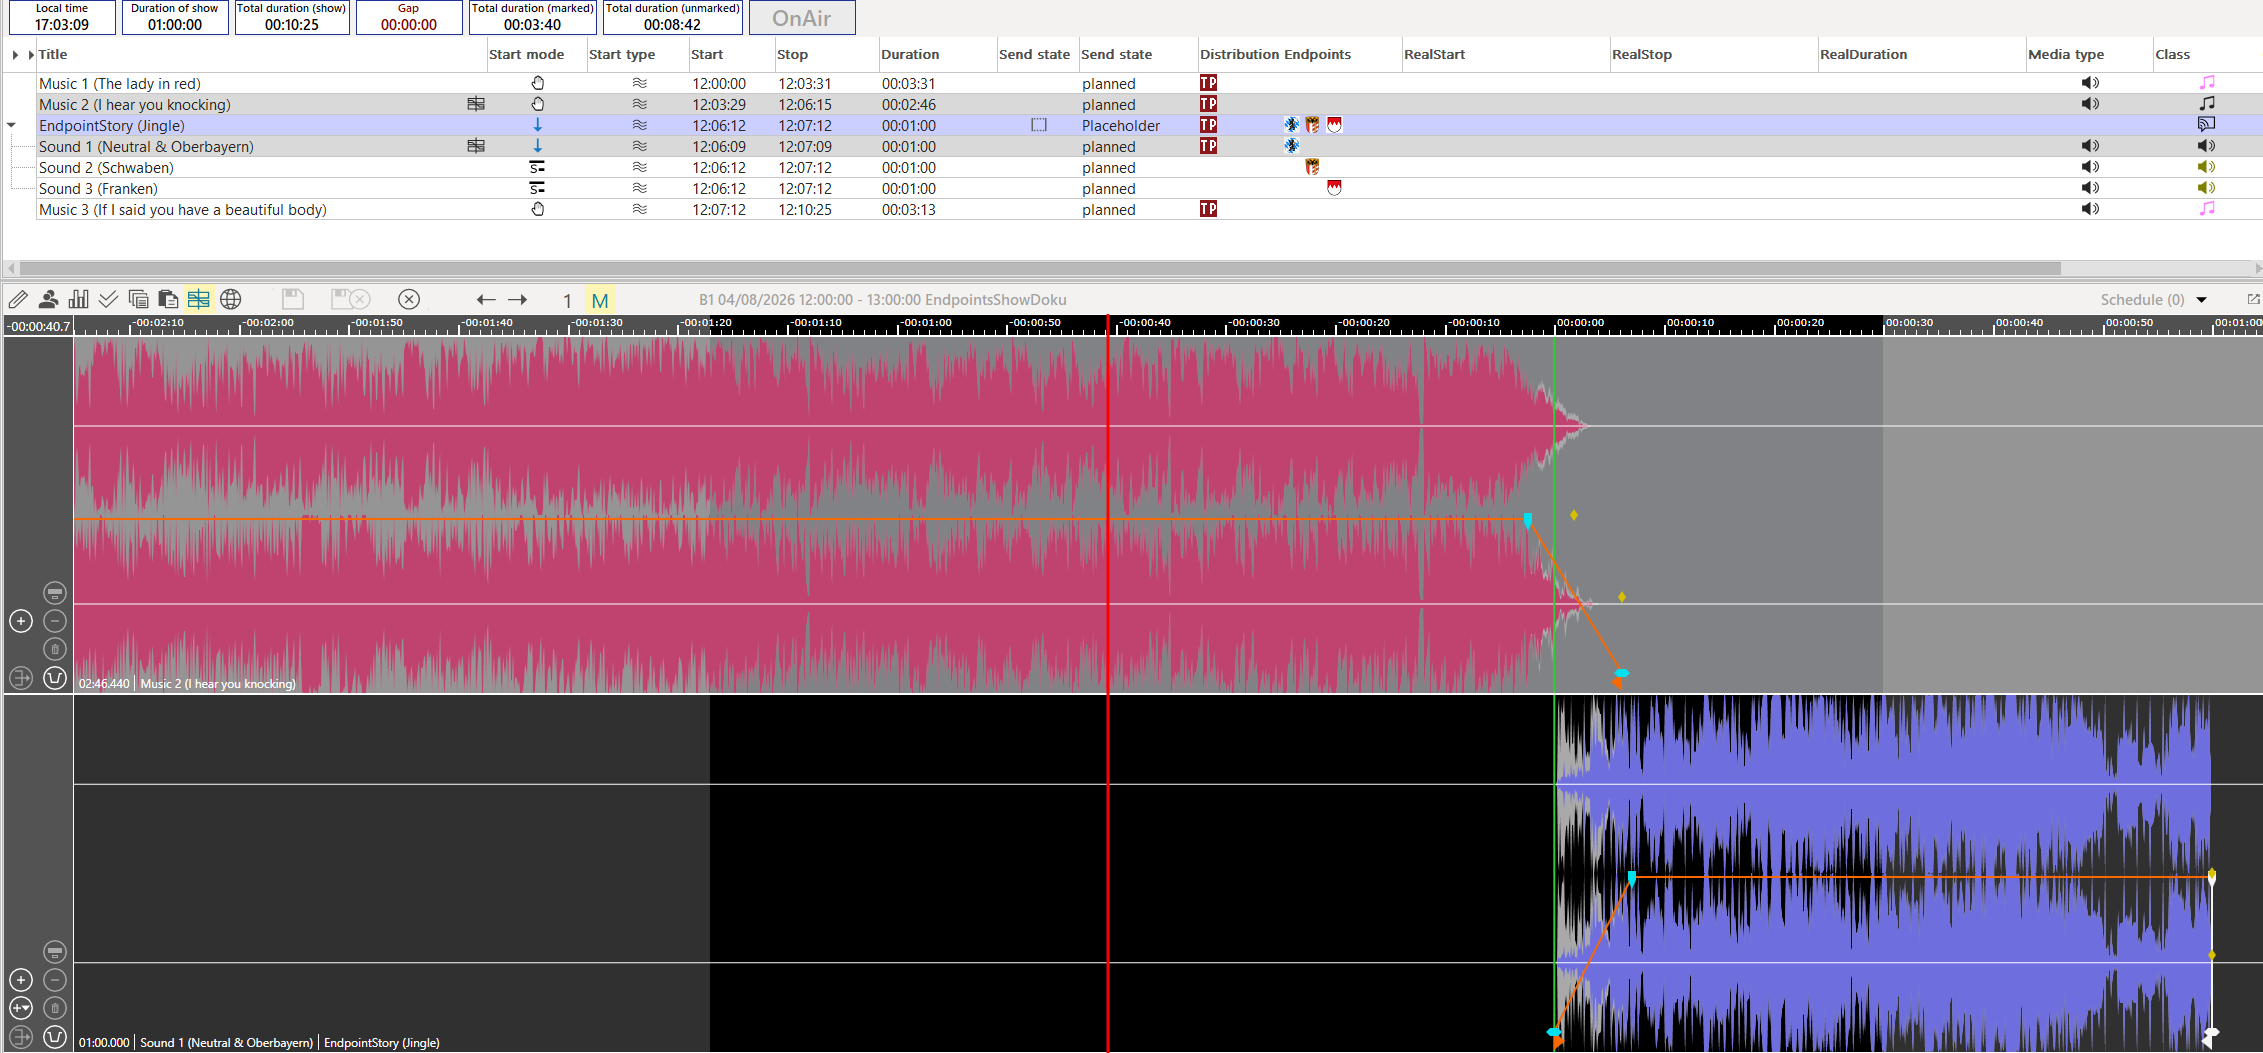
Task: Click the plus add button on Music 2 track
Action: click(x=21, y=621)
